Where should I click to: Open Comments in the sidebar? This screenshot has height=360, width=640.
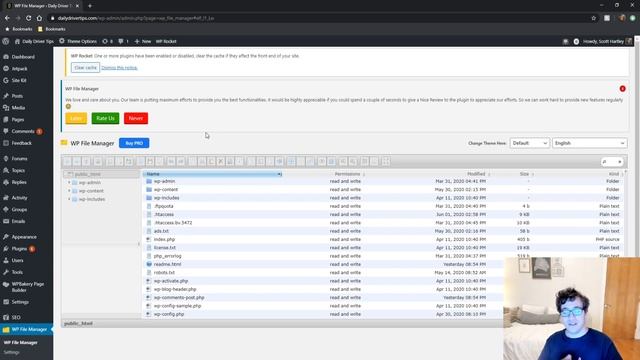pos(23,131)
